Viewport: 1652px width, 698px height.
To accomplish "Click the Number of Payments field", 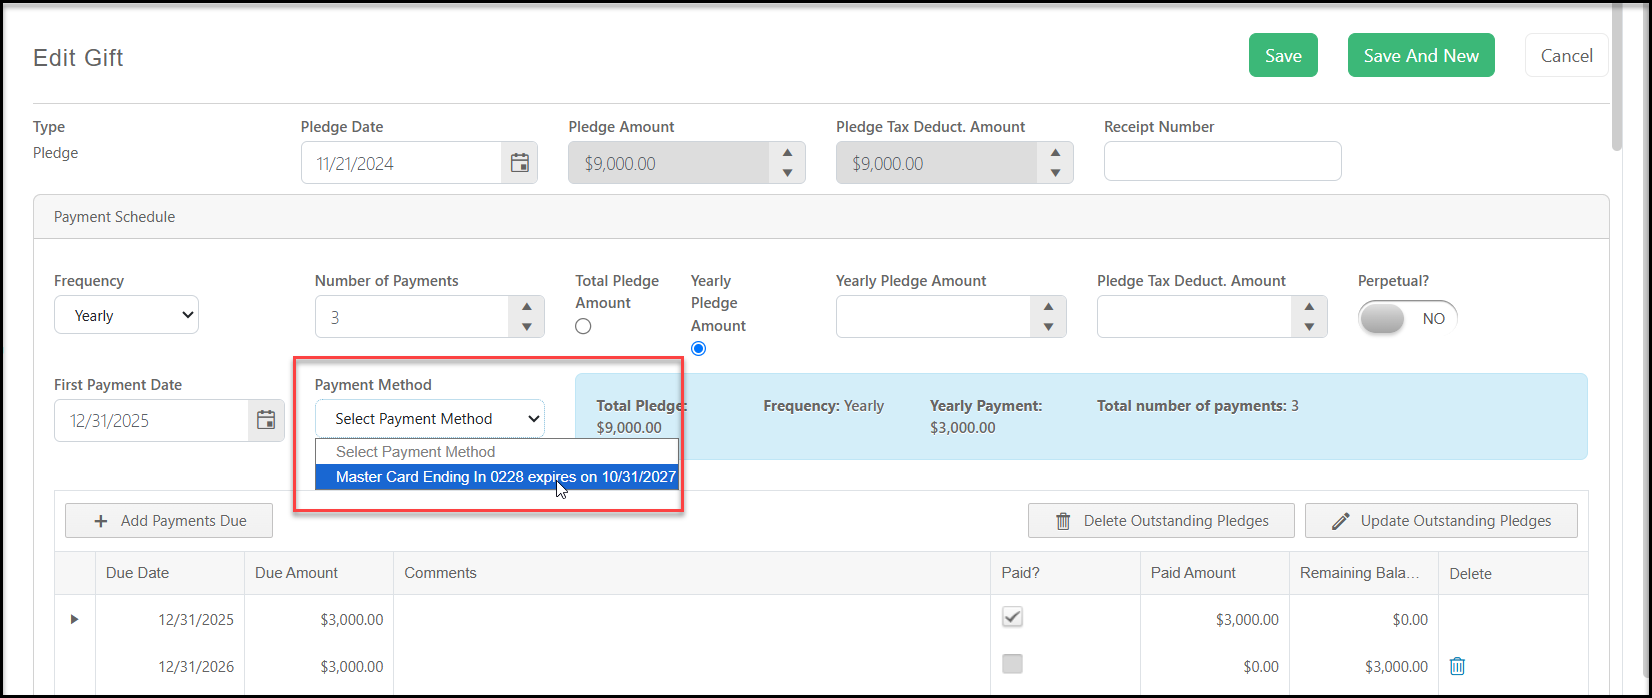I will coord(412,317).
